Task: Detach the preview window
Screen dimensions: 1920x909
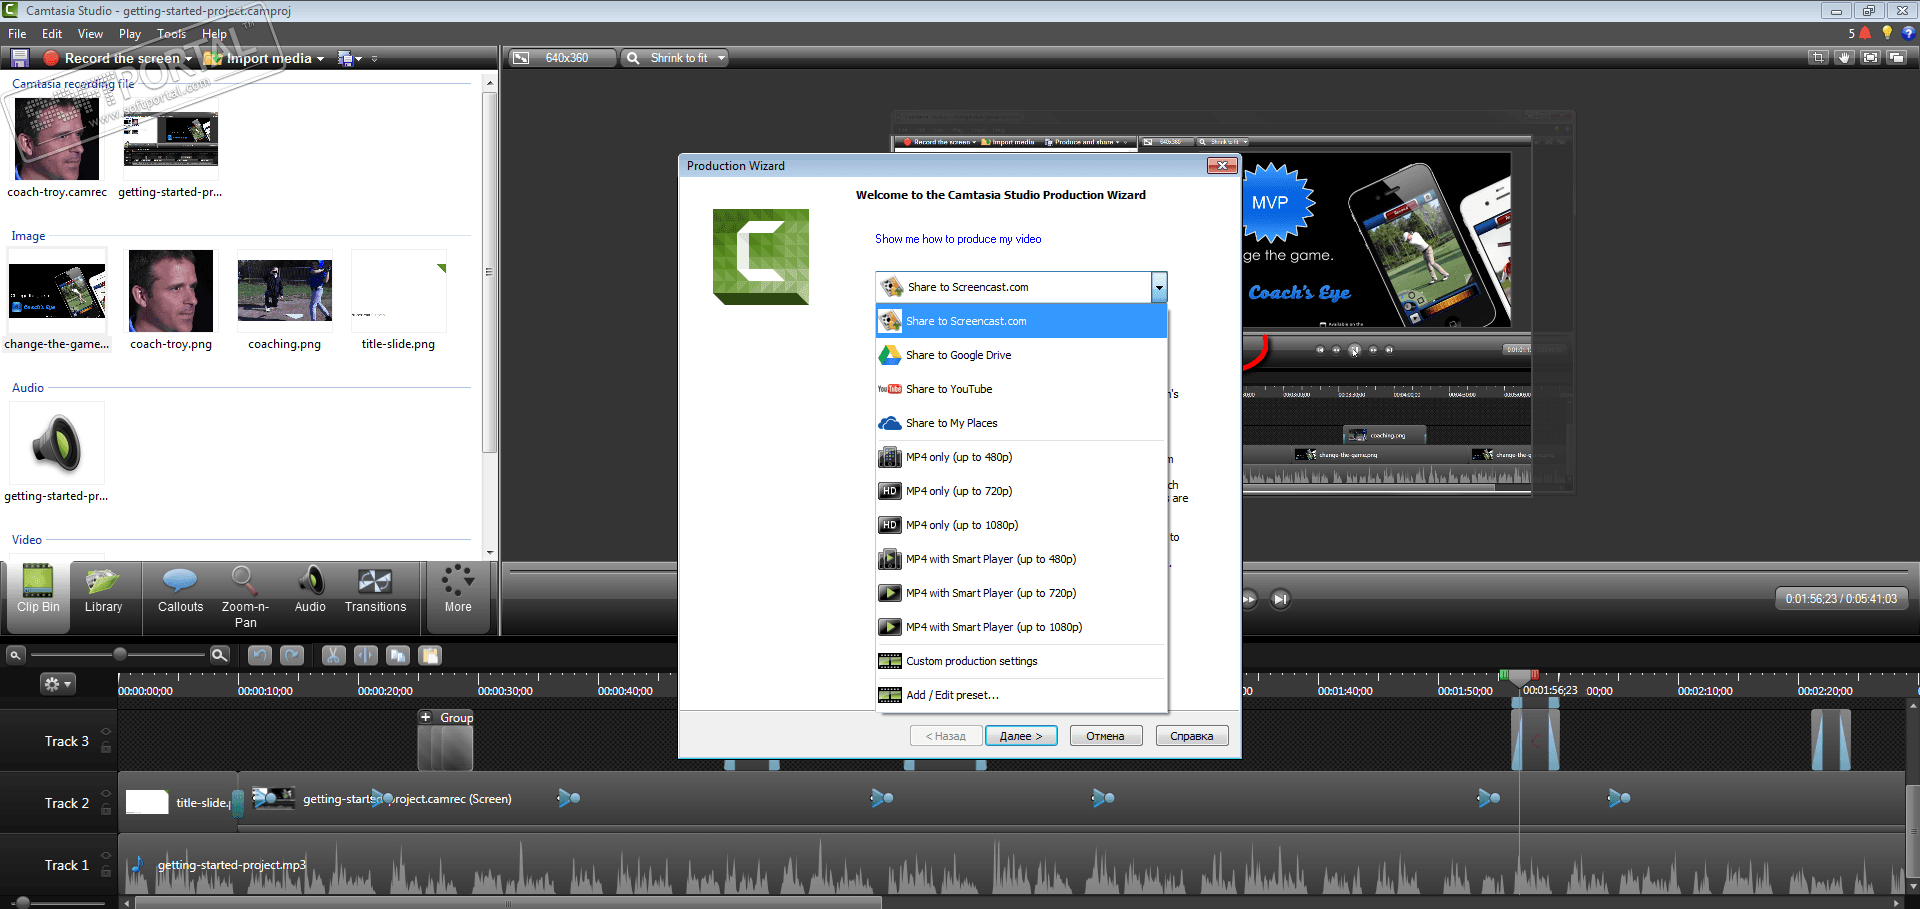Action: [x=1896, y=58]
